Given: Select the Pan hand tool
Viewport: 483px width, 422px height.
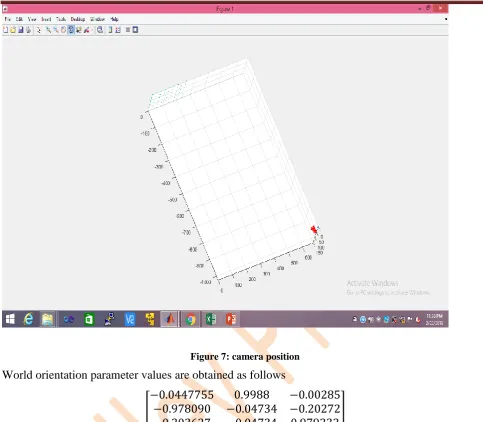Looking at the screenshot, I should 63,30.
